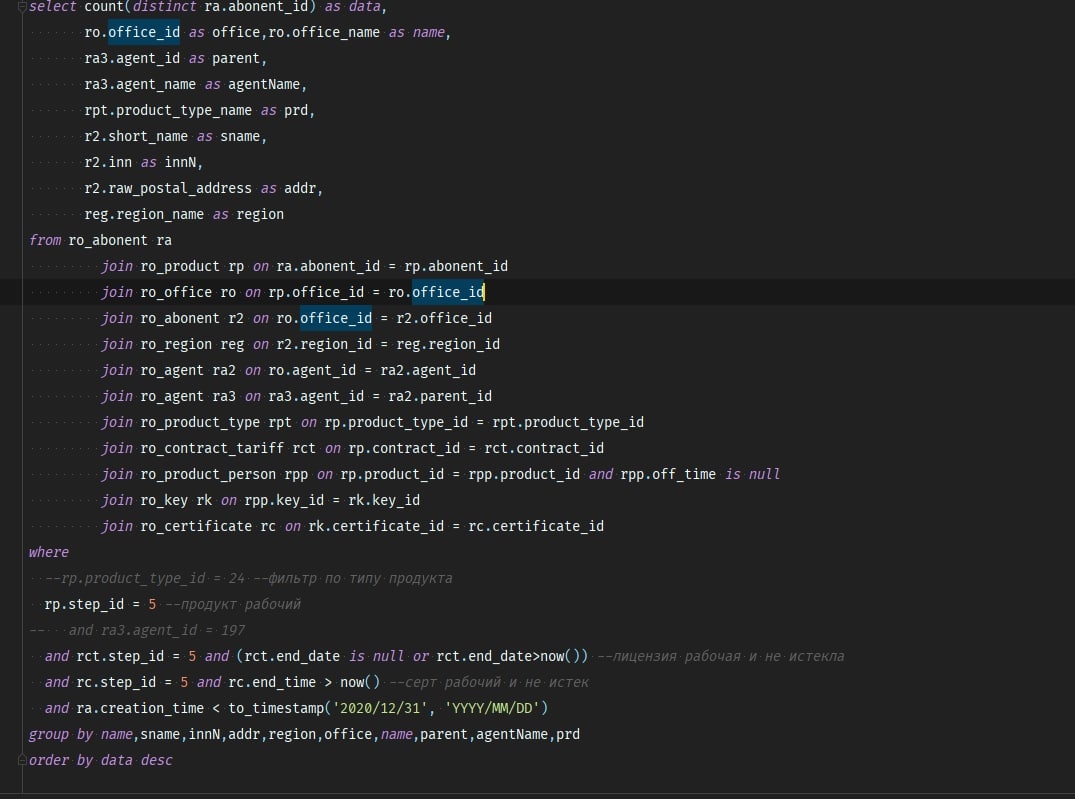Collapse the fold marker beside the select line
This screenshot has width=1075, height=799.
[x=22, y=7]
